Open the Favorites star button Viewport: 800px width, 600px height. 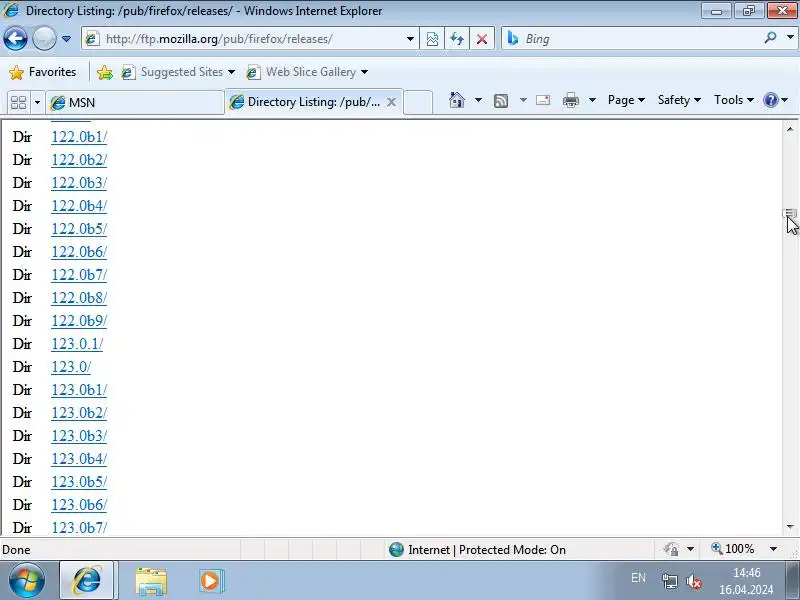(x=43, y=72)
